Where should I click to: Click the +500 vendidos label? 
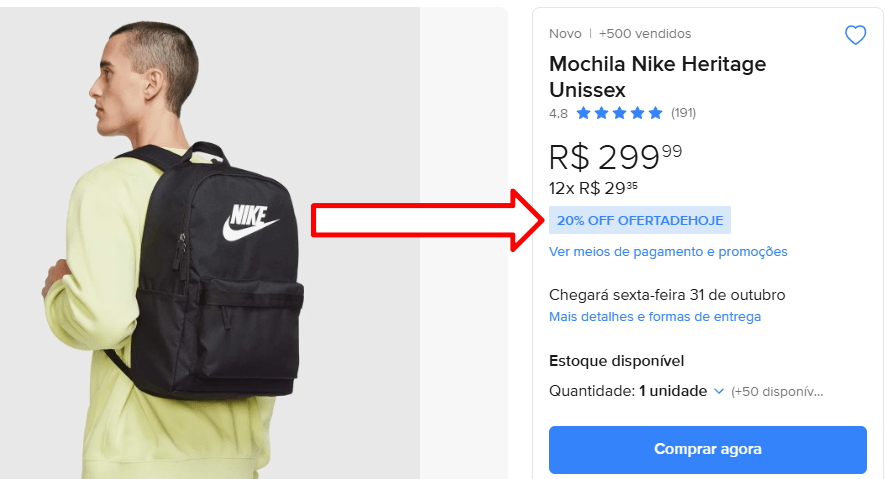pos(645,34)
